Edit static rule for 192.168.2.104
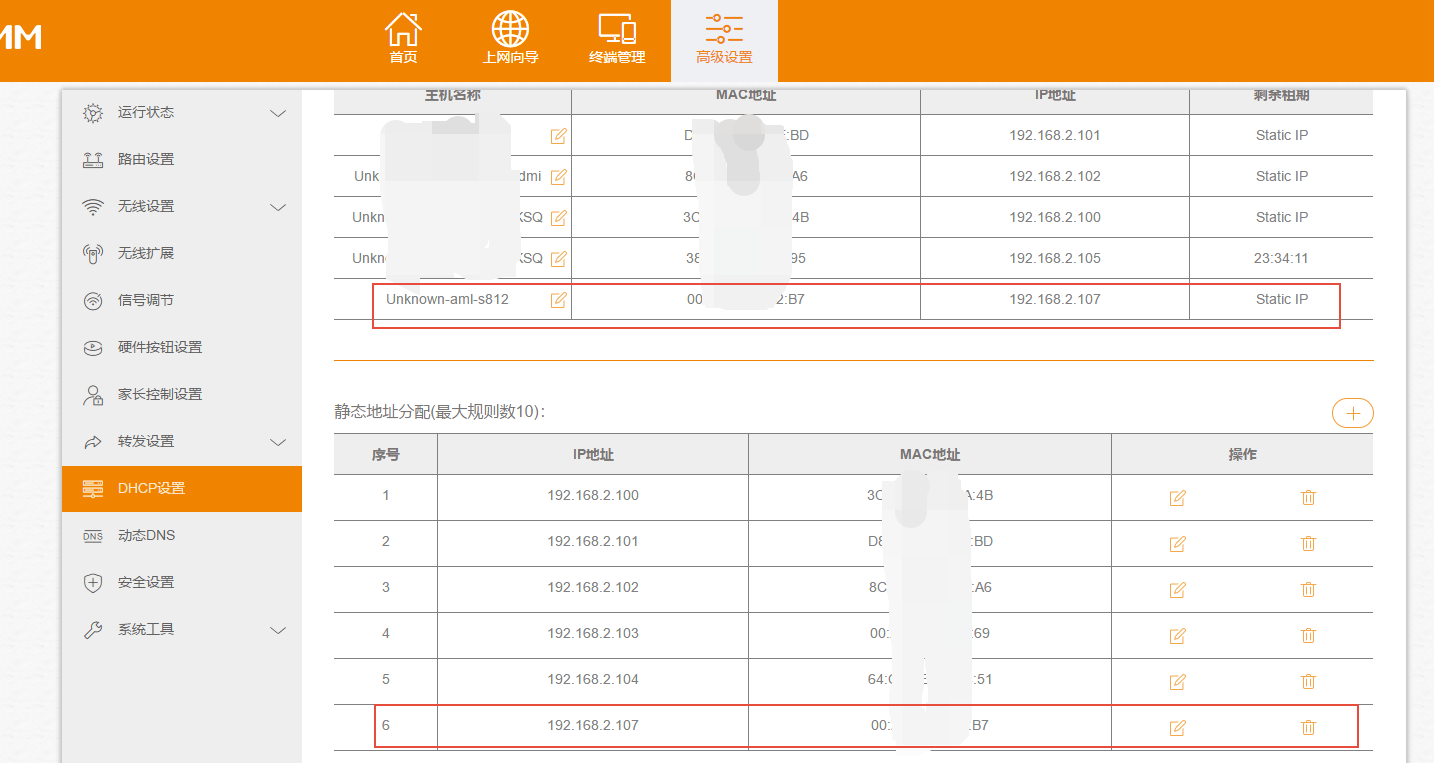The image size is (1434, 763). (x=1177, y=681)
